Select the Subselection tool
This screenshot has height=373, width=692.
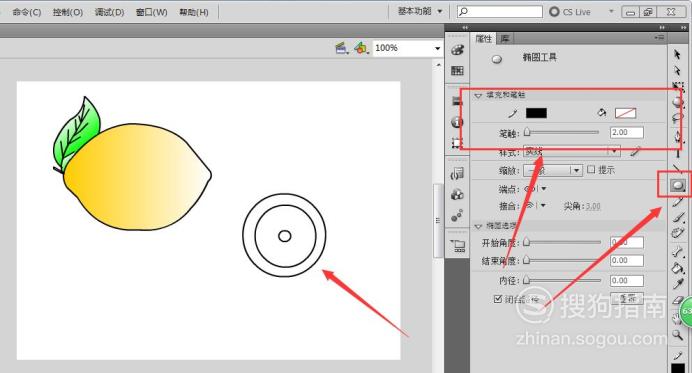coord(677,71)
